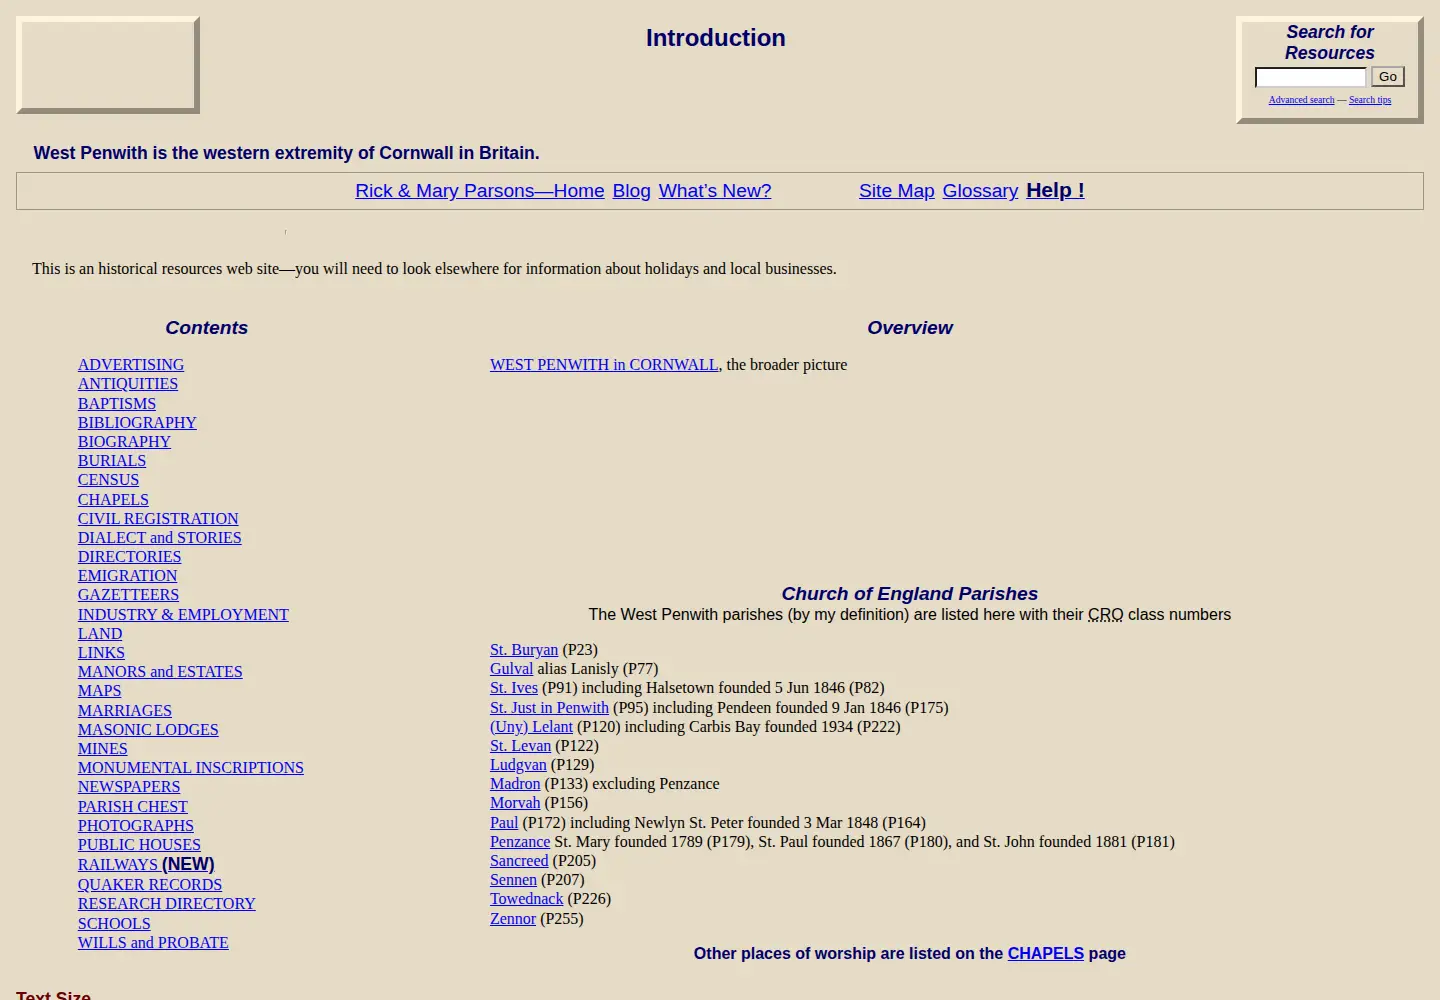Image resolution: width=1440 pixels, height=1000 pixels.
Task: Open the Madron parish link
Action: [x=515, y=784]
